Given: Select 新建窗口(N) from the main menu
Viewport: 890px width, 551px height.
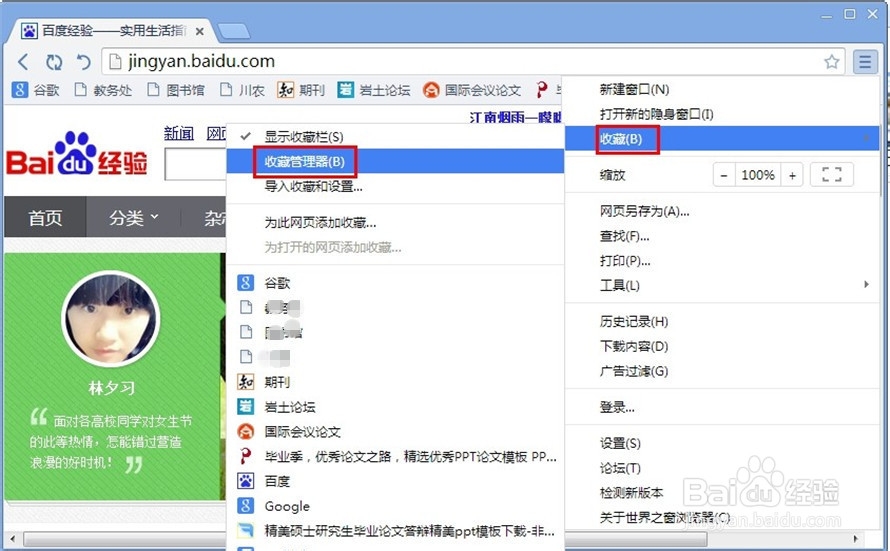Looking at the screenshot, I should tap(722, 89).
